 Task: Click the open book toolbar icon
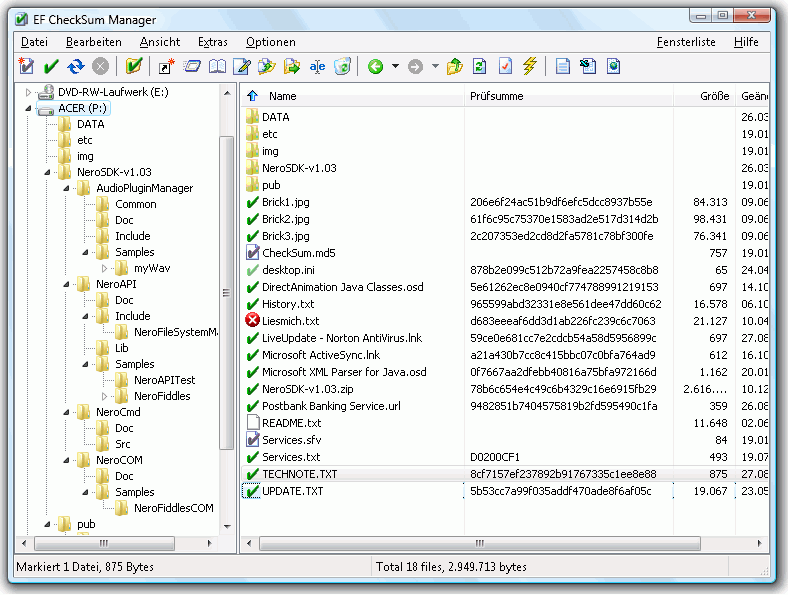click(216, 66)
